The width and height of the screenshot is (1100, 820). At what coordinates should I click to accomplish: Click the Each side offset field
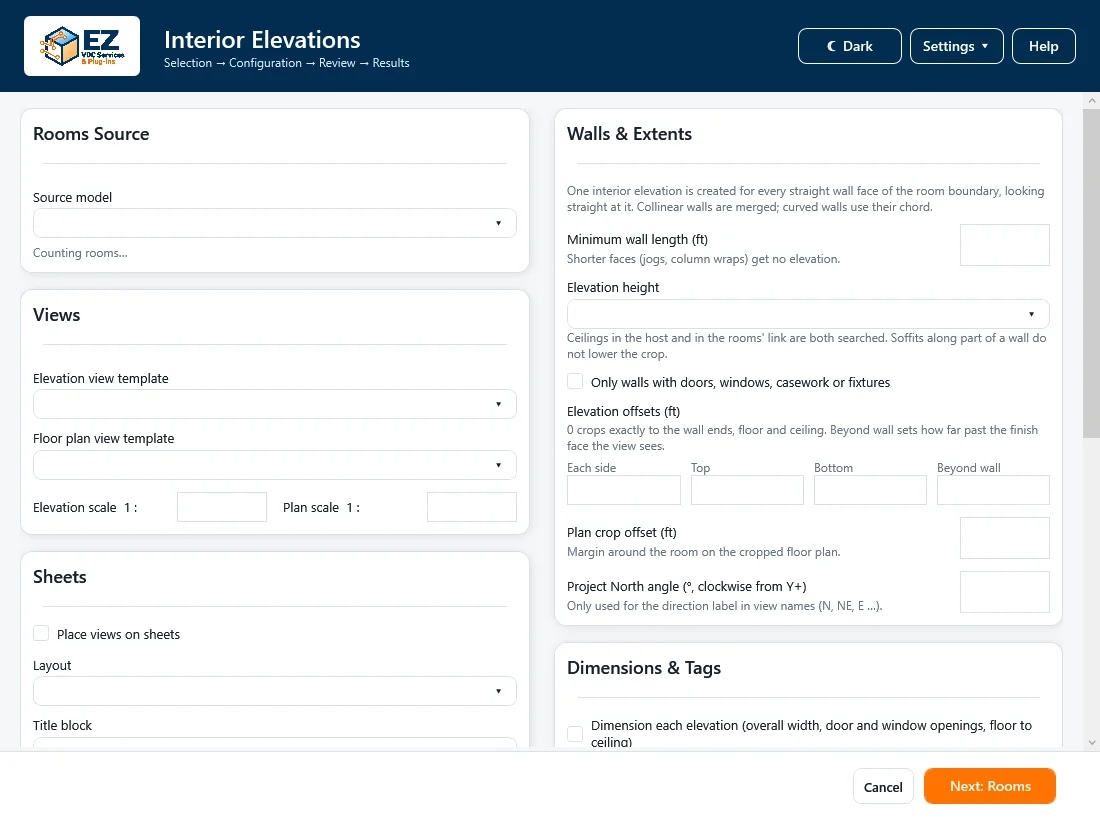(624, 490)
